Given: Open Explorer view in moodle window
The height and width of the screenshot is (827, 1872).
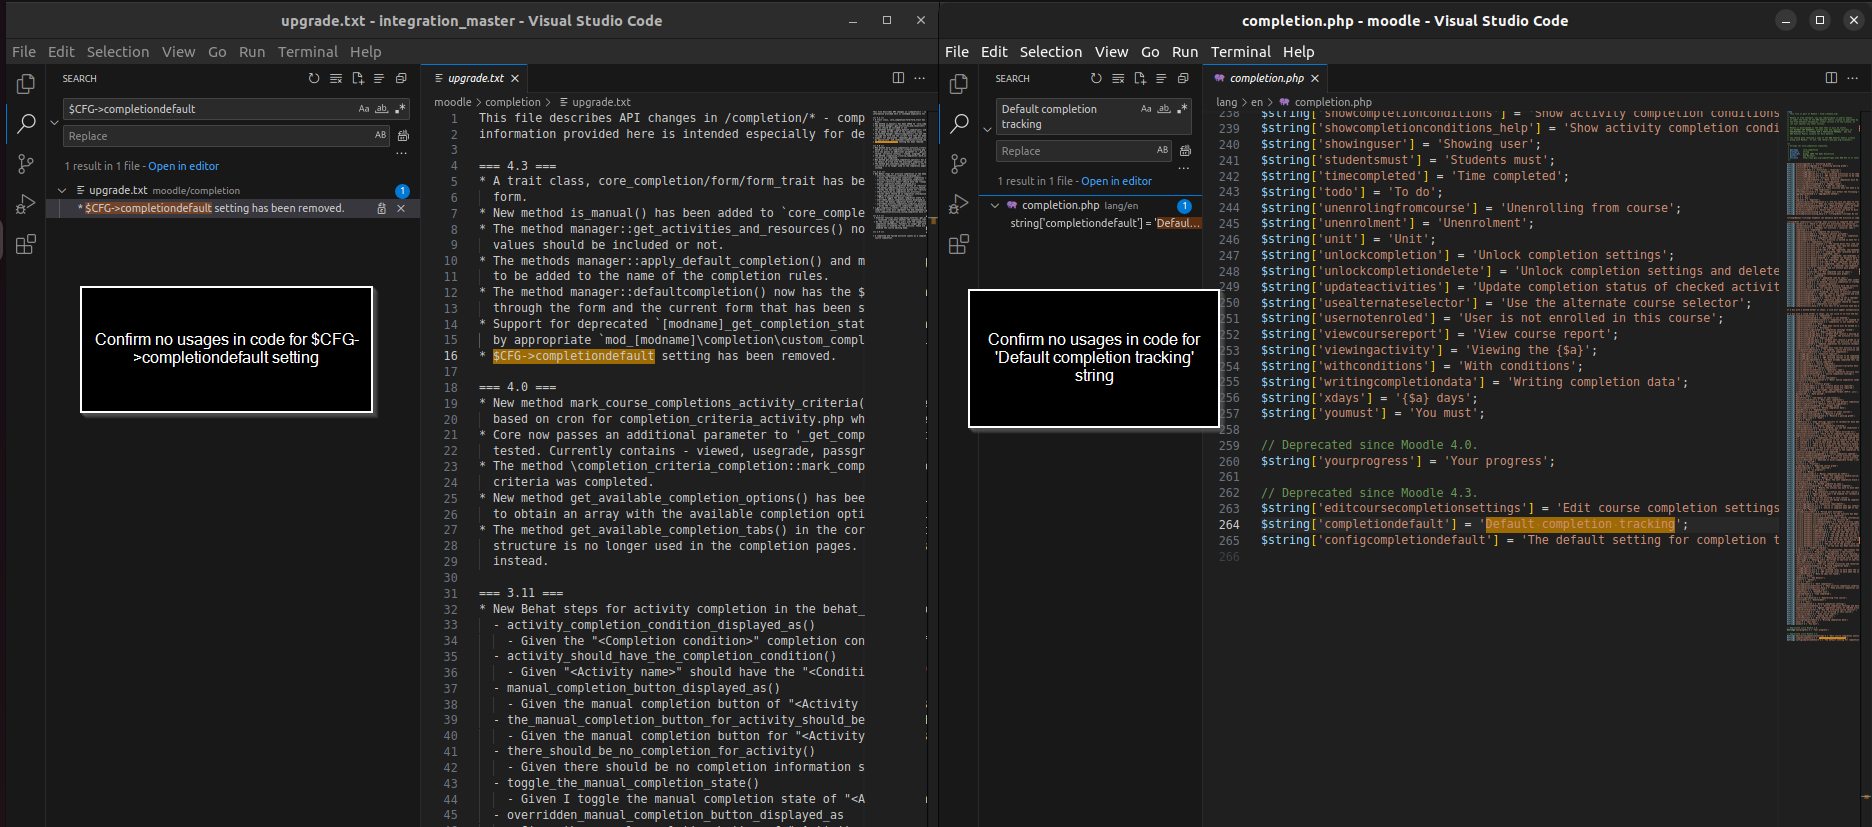Looking at the screenshot, I should (x=959, y=84).
